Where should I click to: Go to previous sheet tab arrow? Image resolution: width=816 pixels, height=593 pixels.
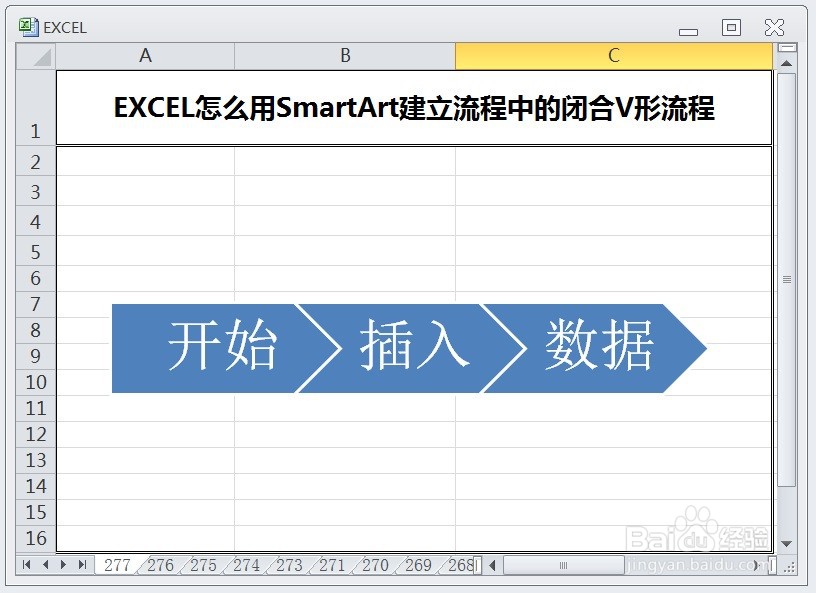tap(46, 565)
